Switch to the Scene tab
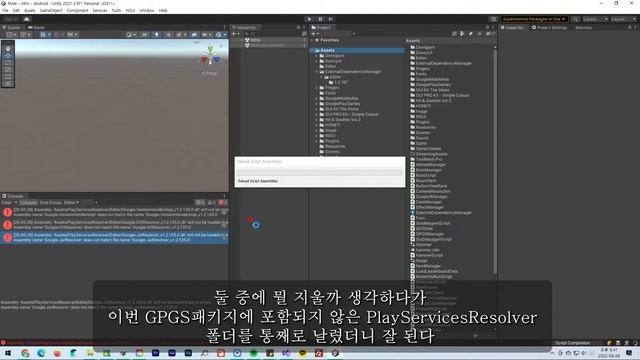 point(12,27)
